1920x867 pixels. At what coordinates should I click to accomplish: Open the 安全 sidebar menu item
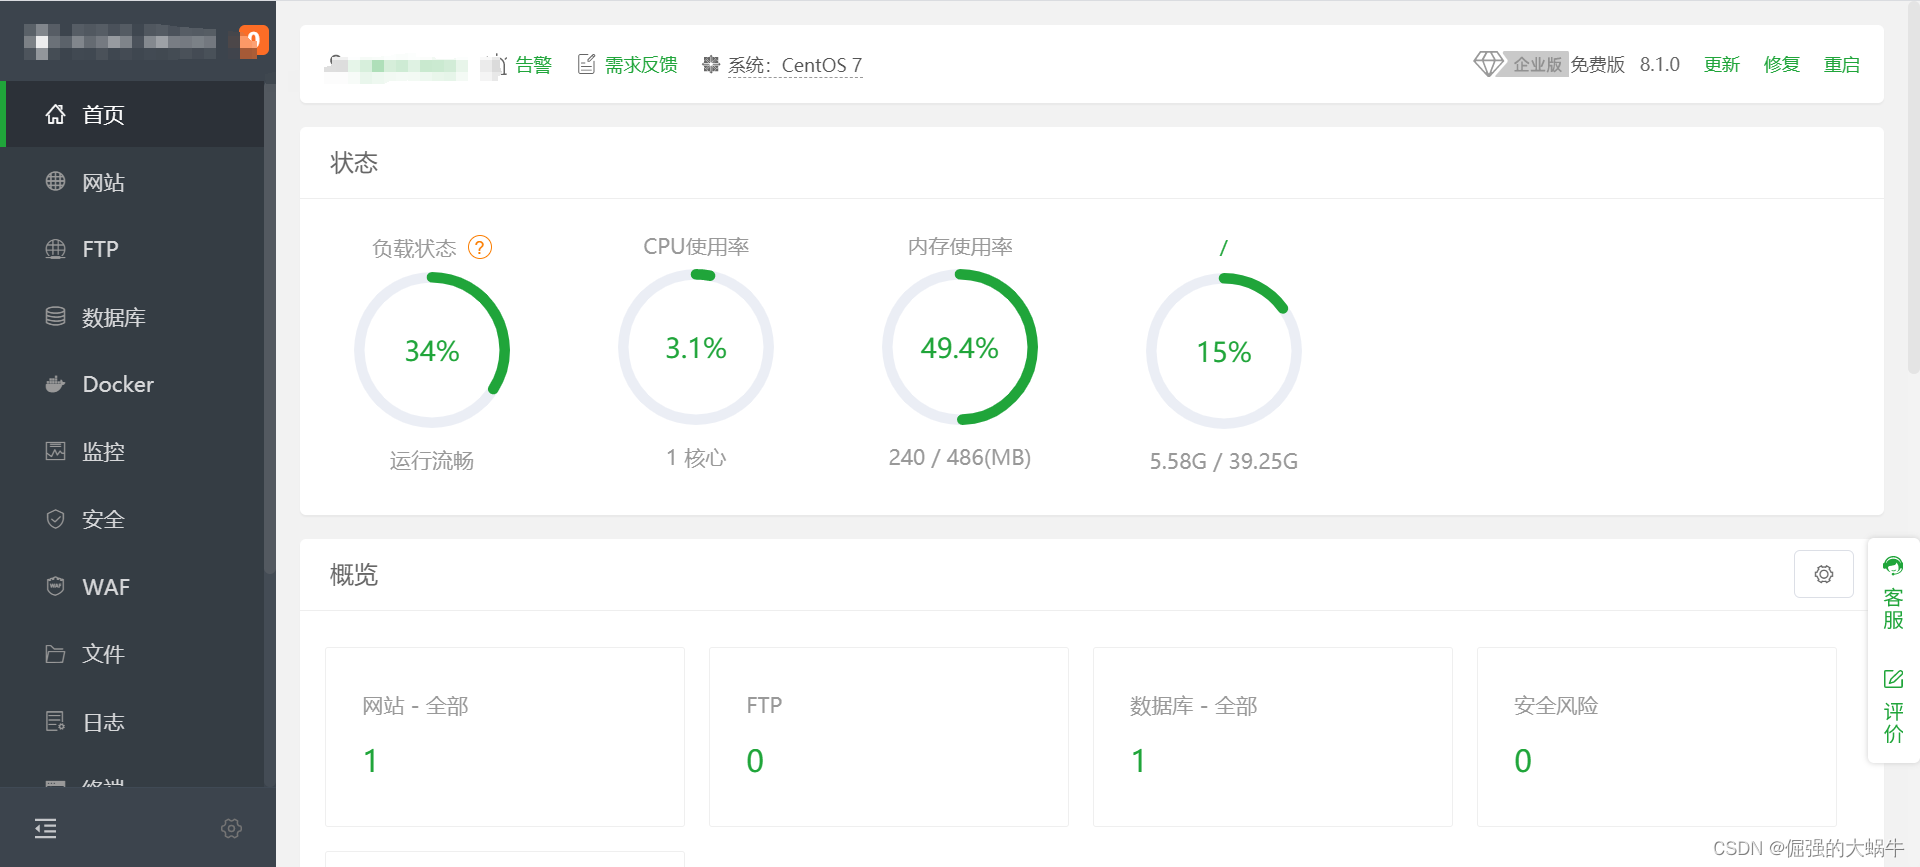132,519
